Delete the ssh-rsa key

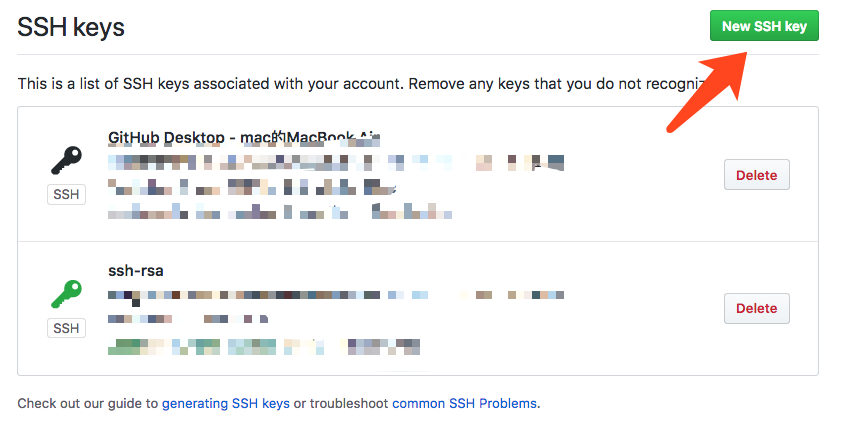tap(756, 308)
